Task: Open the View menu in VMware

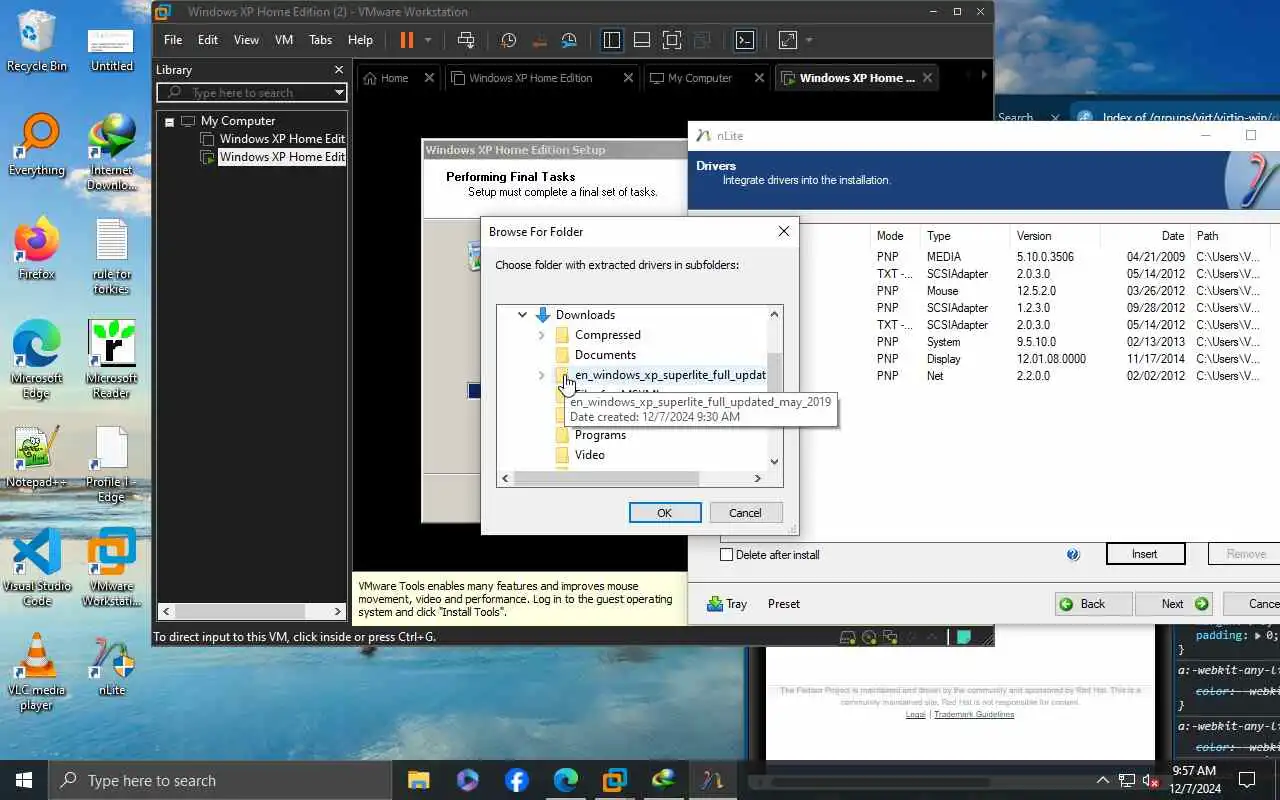Action: tap(246, 40)
